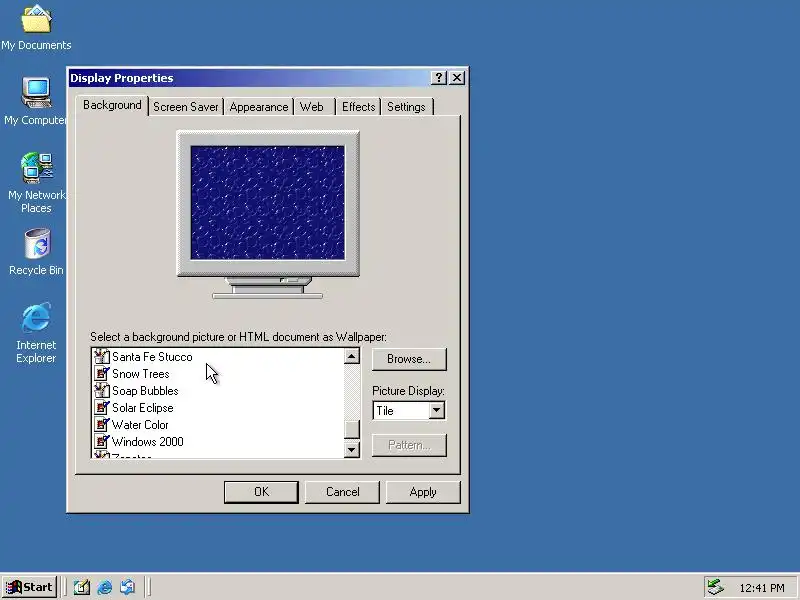Switch to the Appearance tab

click(x=259, y=107)
